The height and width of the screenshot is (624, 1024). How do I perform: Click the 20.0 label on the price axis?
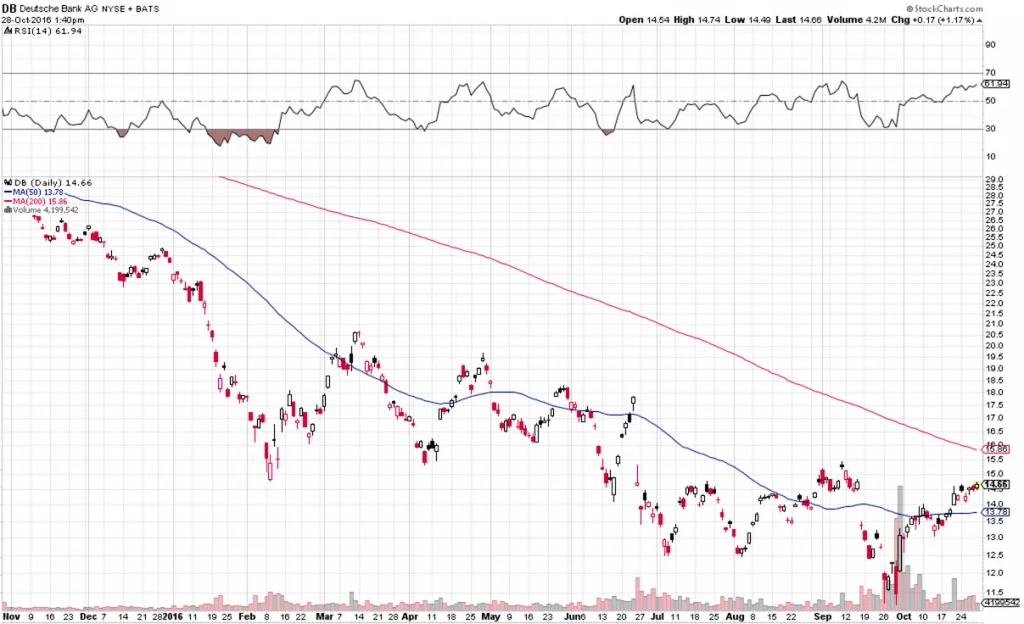pyautogui.click(x=993, y=346)
